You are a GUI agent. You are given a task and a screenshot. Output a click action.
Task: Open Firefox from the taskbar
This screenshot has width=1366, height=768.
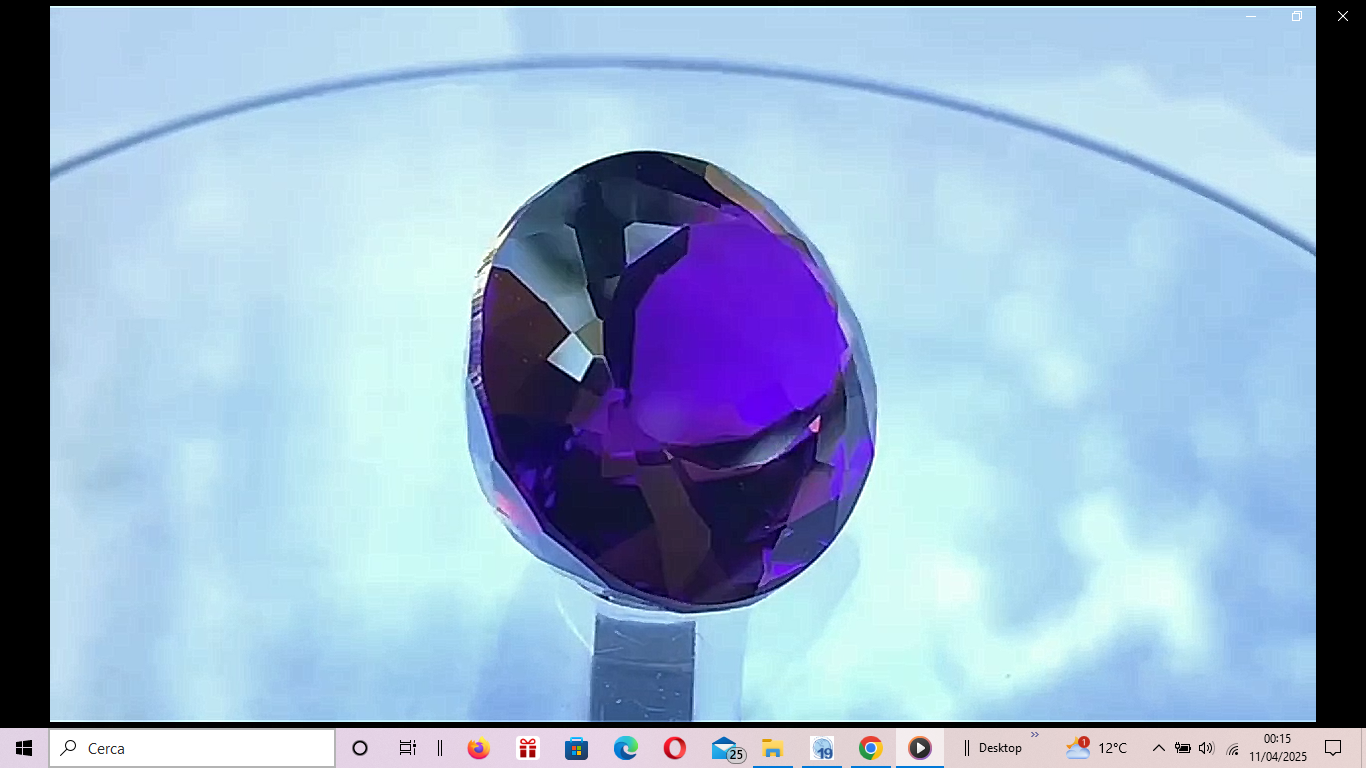click(x=479, y=748)
